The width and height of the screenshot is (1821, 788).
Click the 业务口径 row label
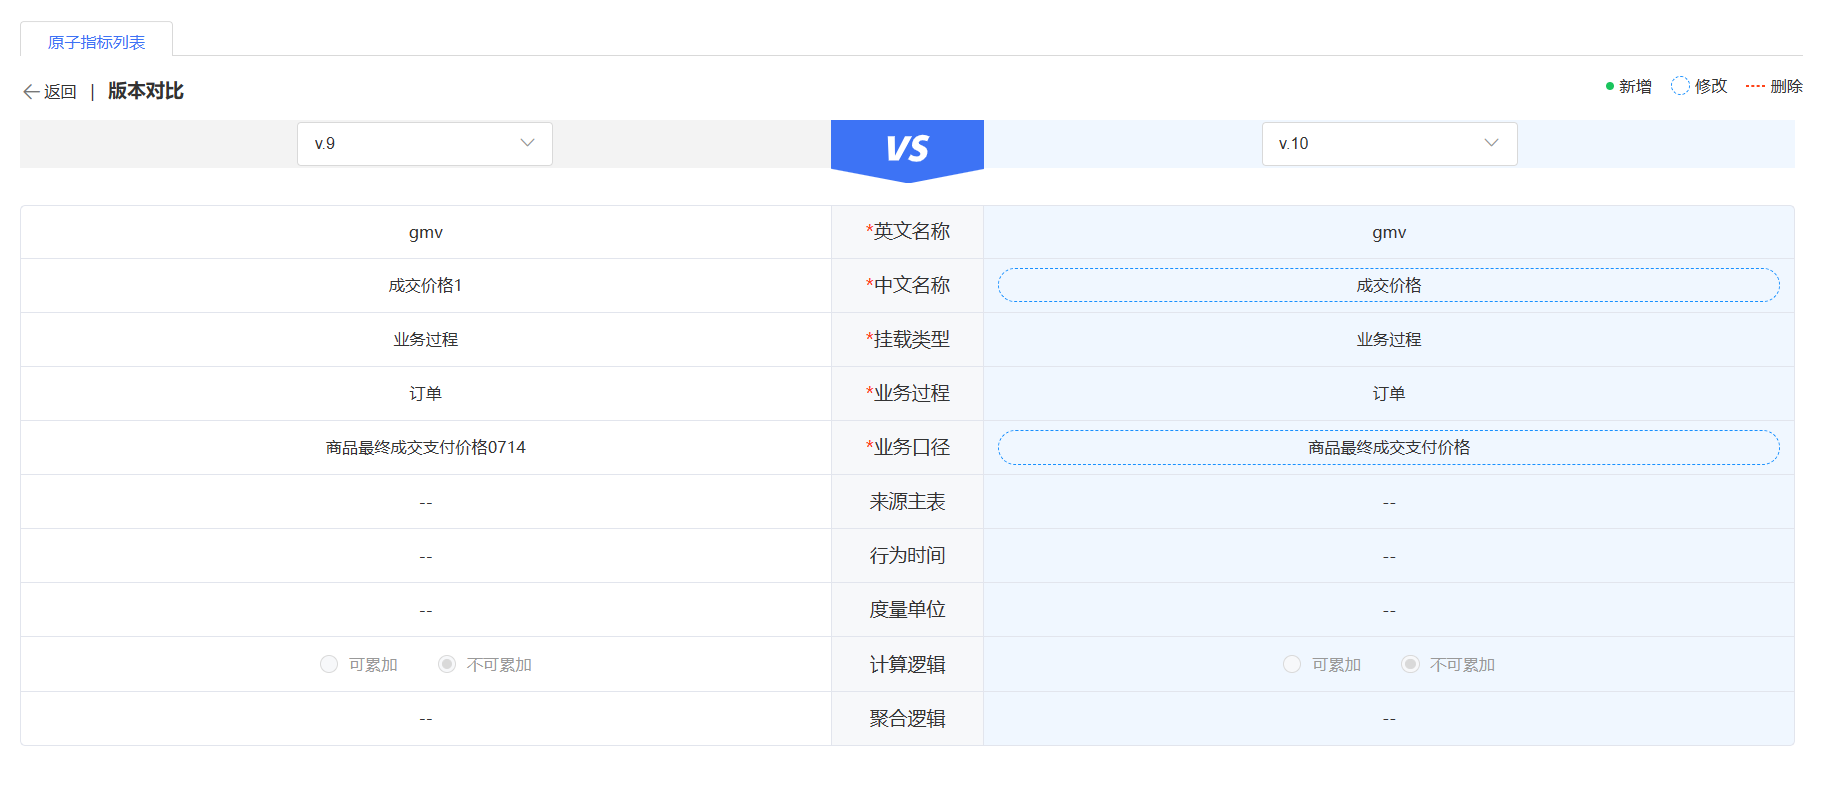pyautogui.click(x=908, y=448)
